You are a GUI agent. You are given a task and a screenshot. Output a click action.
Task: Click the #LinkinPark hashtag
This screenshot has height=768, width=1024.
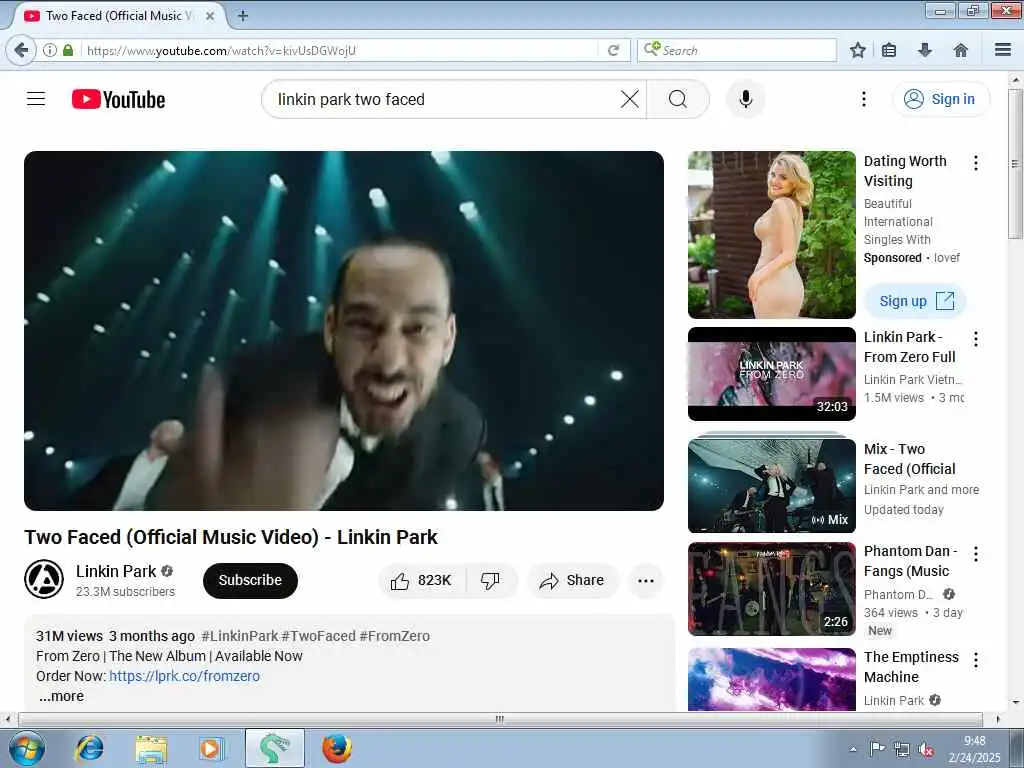point(240,636)
